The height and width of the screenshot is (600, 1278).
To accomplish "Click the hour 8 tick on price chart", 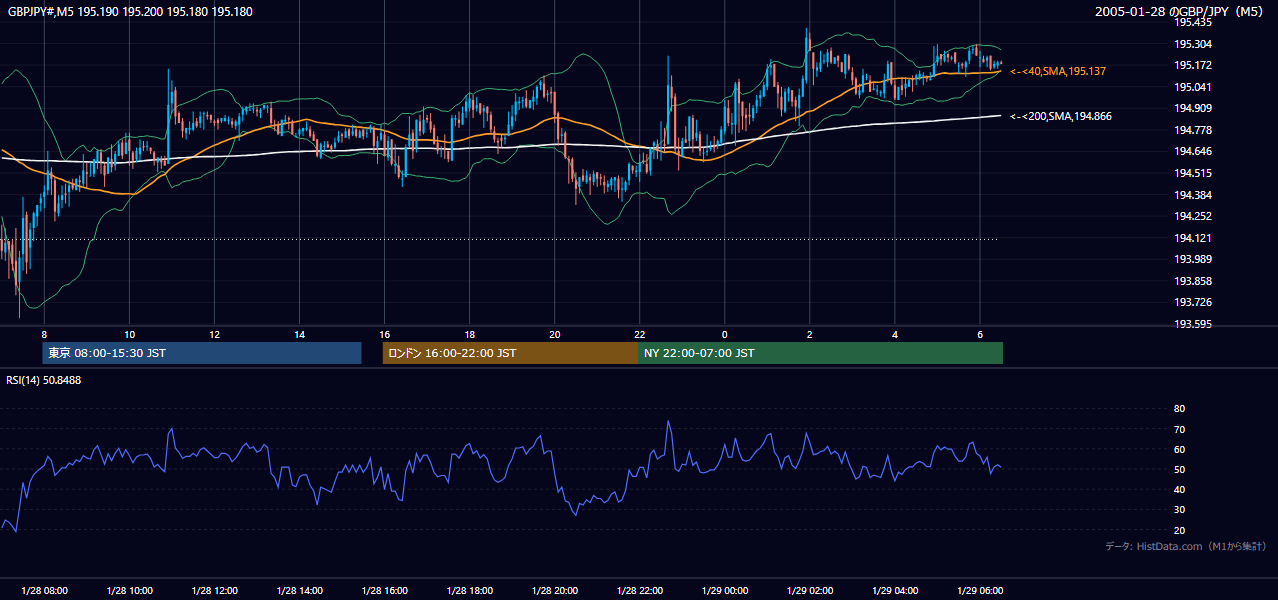I will pyautogui.click(x=44, y=334).
